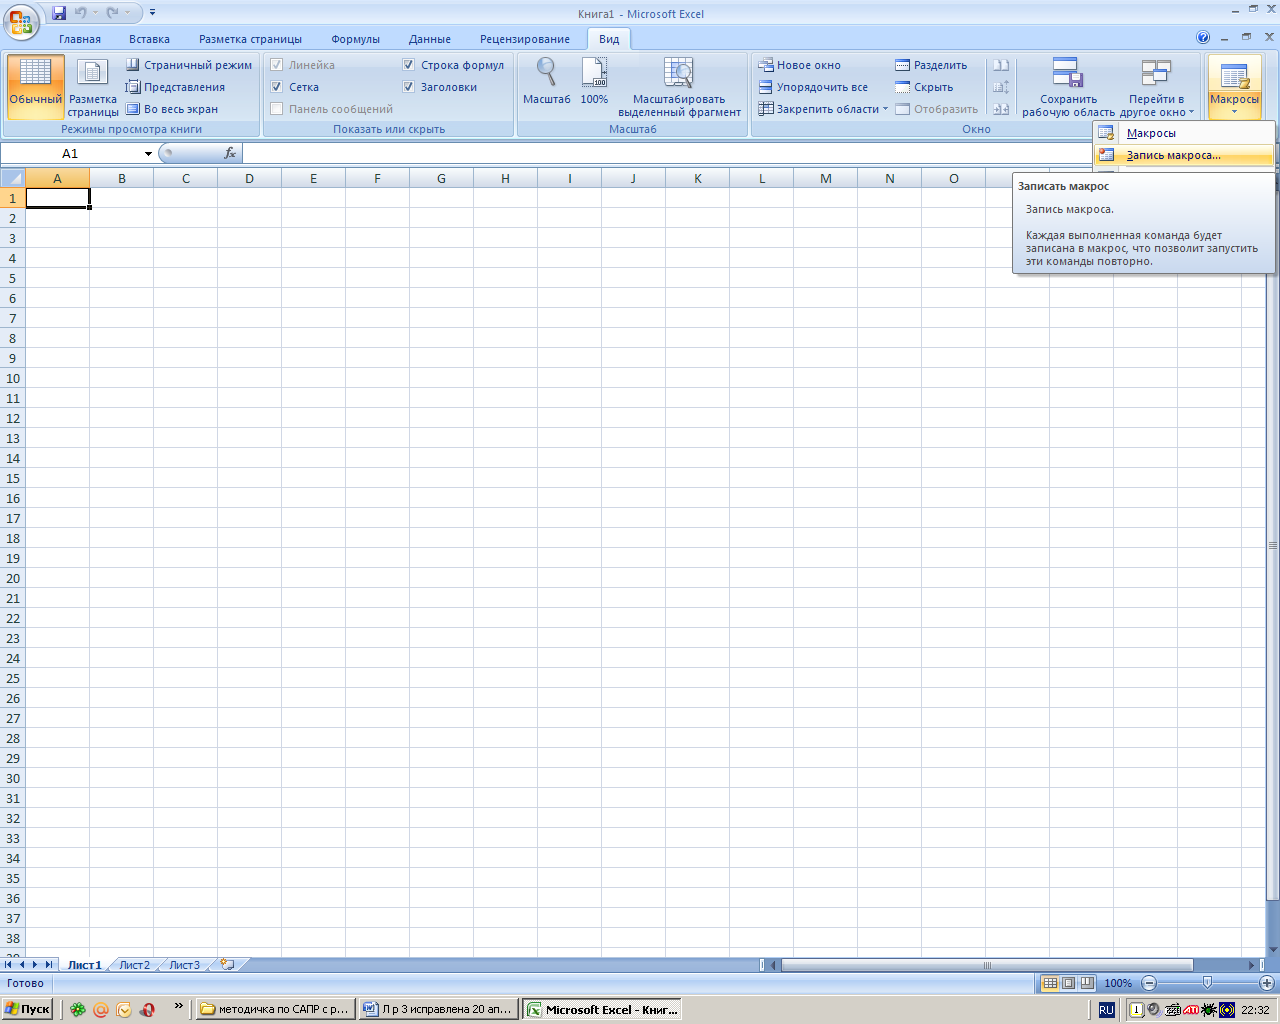
Task: Toggle the Строка формул checkbox
Action: [409, 65]
